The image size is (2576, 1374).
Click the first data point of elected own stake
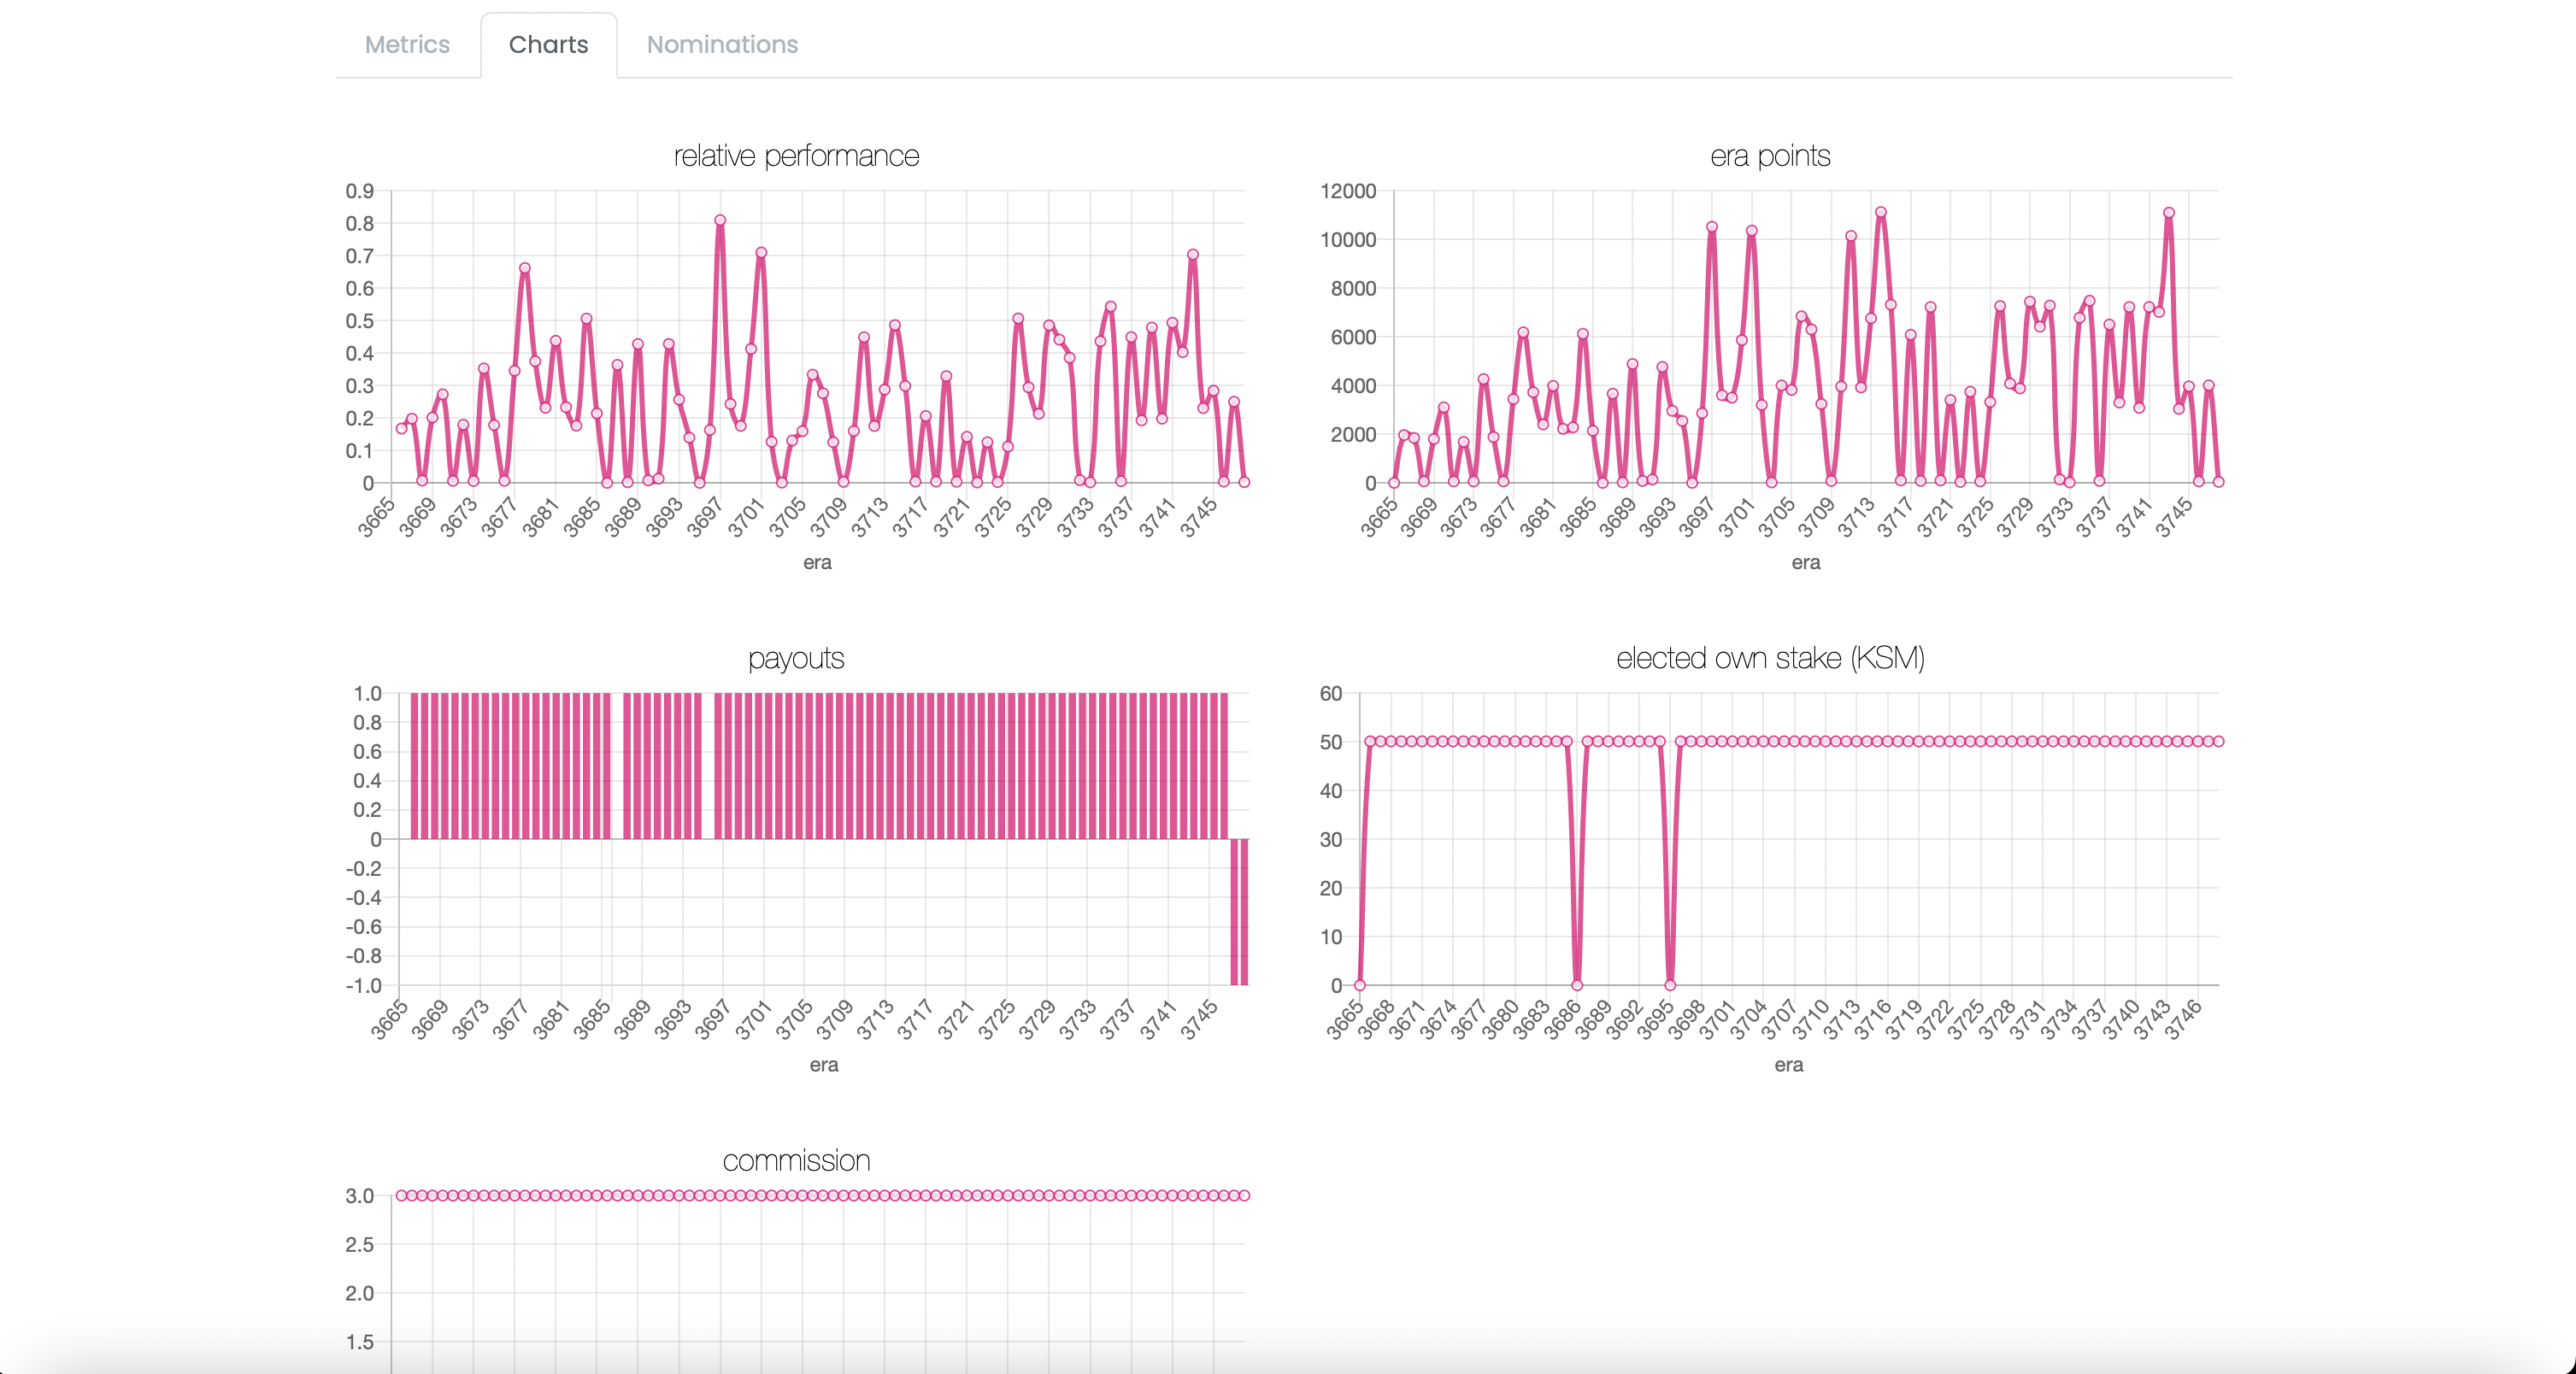point(1360,985)
